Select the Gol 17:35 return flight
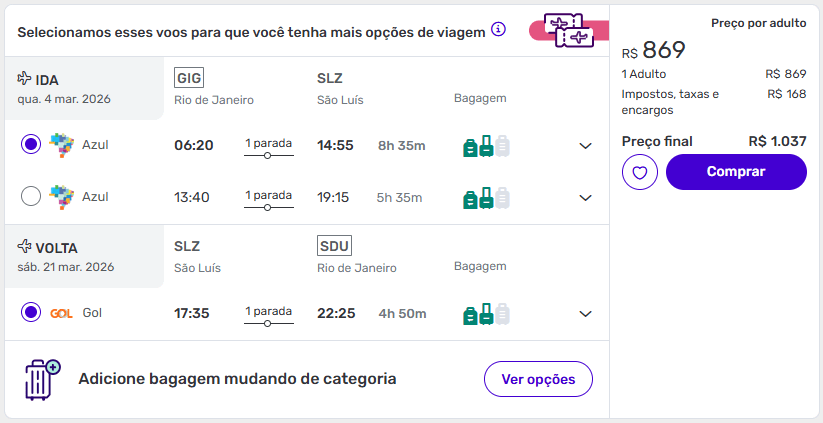Image resolution: width=823 pixels, height=423 pixels. click(x=31, y=313)
